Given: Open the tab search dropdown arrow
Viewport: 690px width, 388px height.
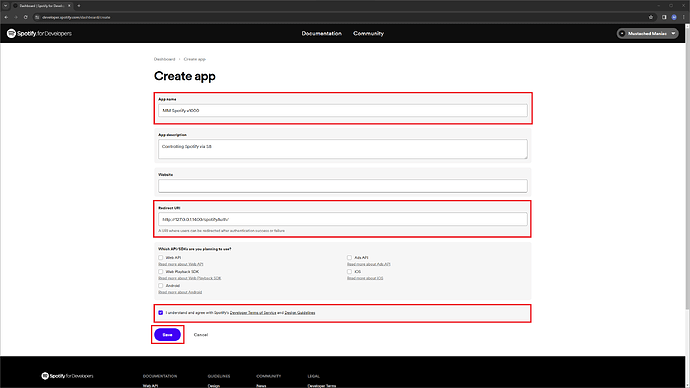Looking at the screenshot, I should pyautogui.click(x=6, y=6).
